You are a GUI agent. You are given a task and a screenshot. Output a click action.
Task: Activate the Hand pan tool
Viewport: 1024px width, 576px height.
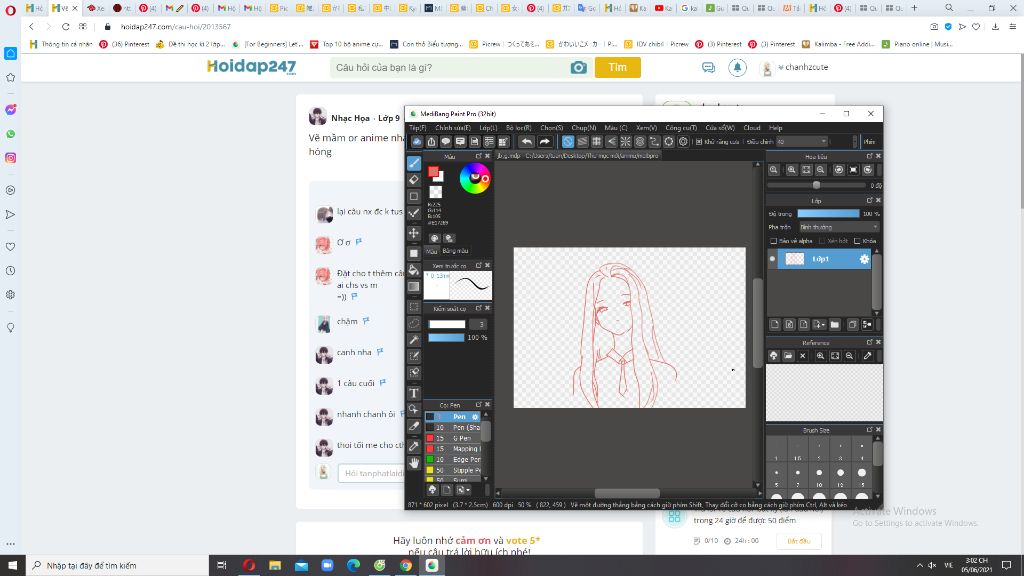414,463
